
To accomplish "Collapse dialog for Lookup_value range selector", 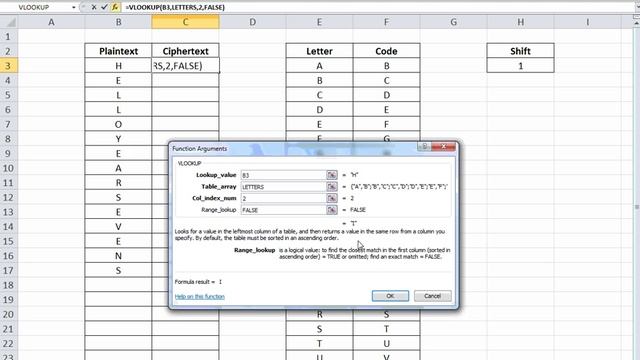I will (x=332, y=175).
